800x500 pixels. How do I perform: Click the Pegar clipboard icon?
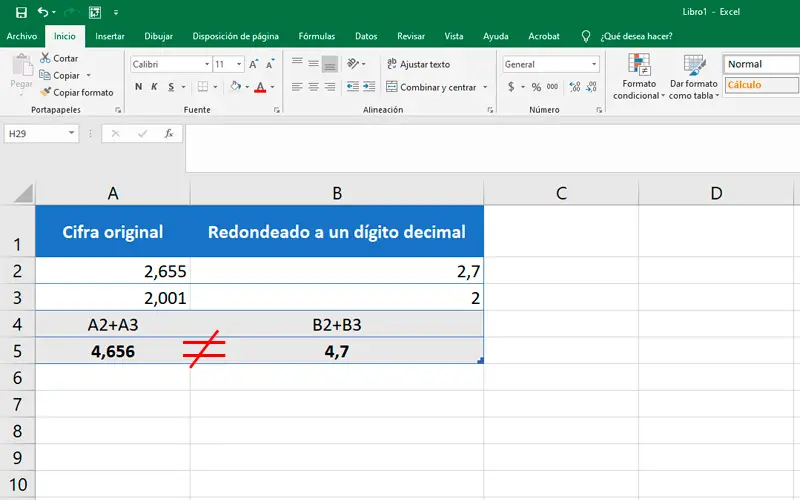tap(21, 66)
